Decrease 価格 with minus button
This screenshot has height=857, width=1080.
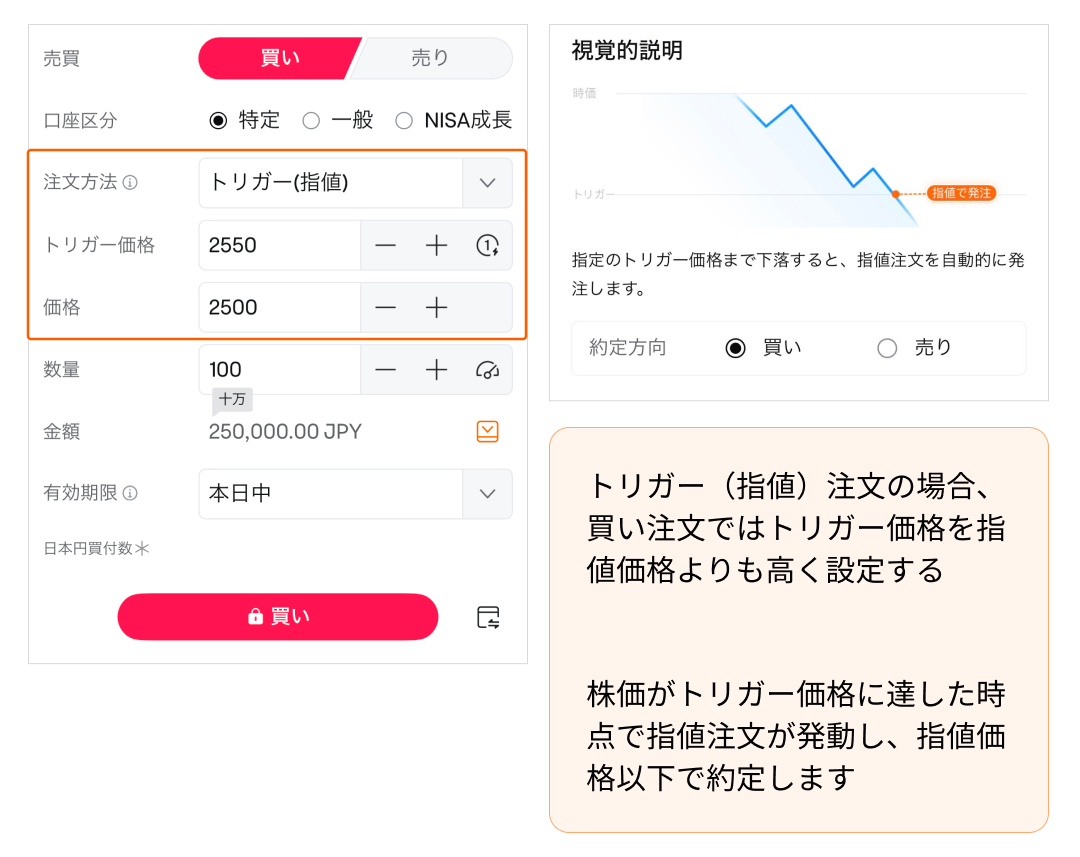click(x=385, y=308)
